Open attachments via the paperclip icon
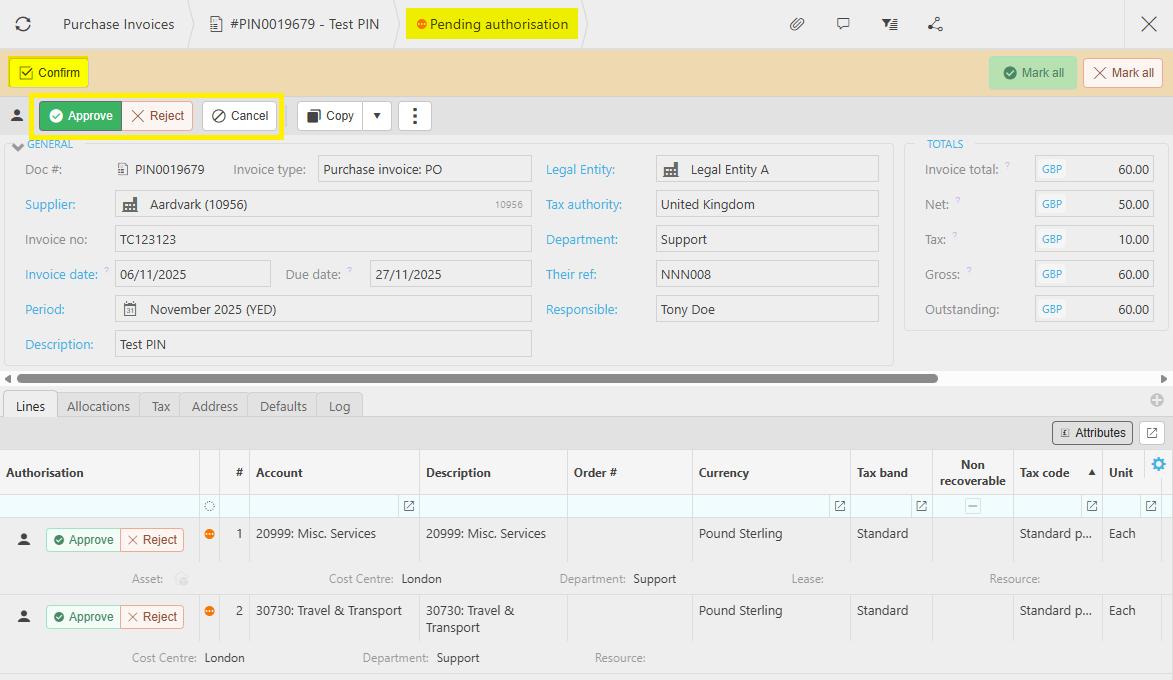Viewport: 1173px width, 680px height. (x=797, y=24)
